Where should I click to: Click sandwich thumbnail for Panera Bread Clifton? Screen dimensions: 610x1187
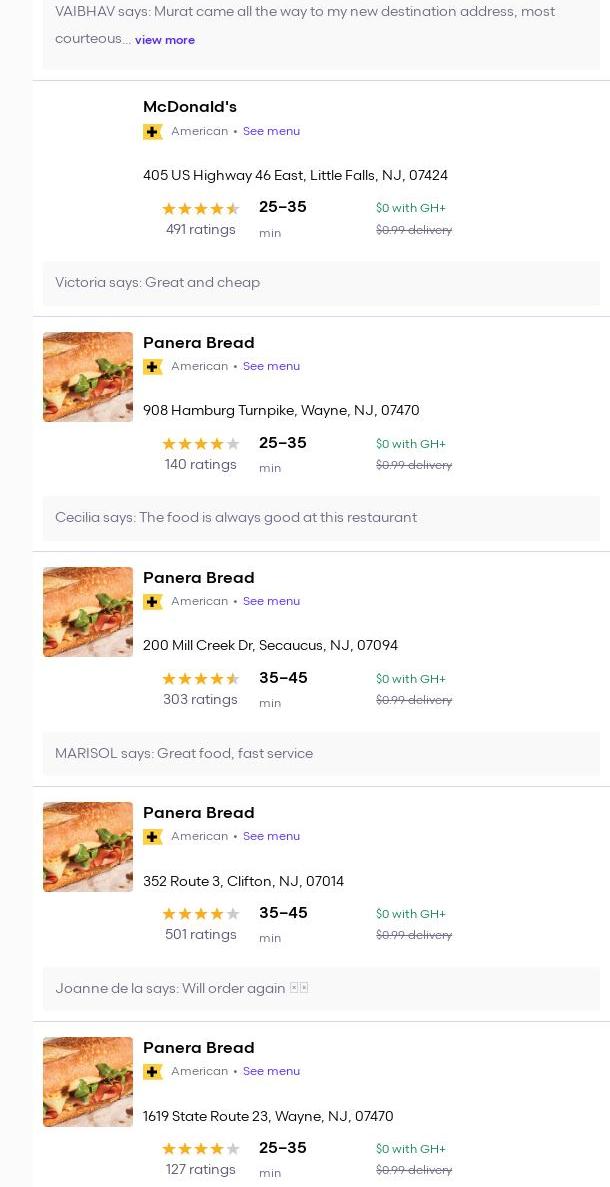[88, 847]
